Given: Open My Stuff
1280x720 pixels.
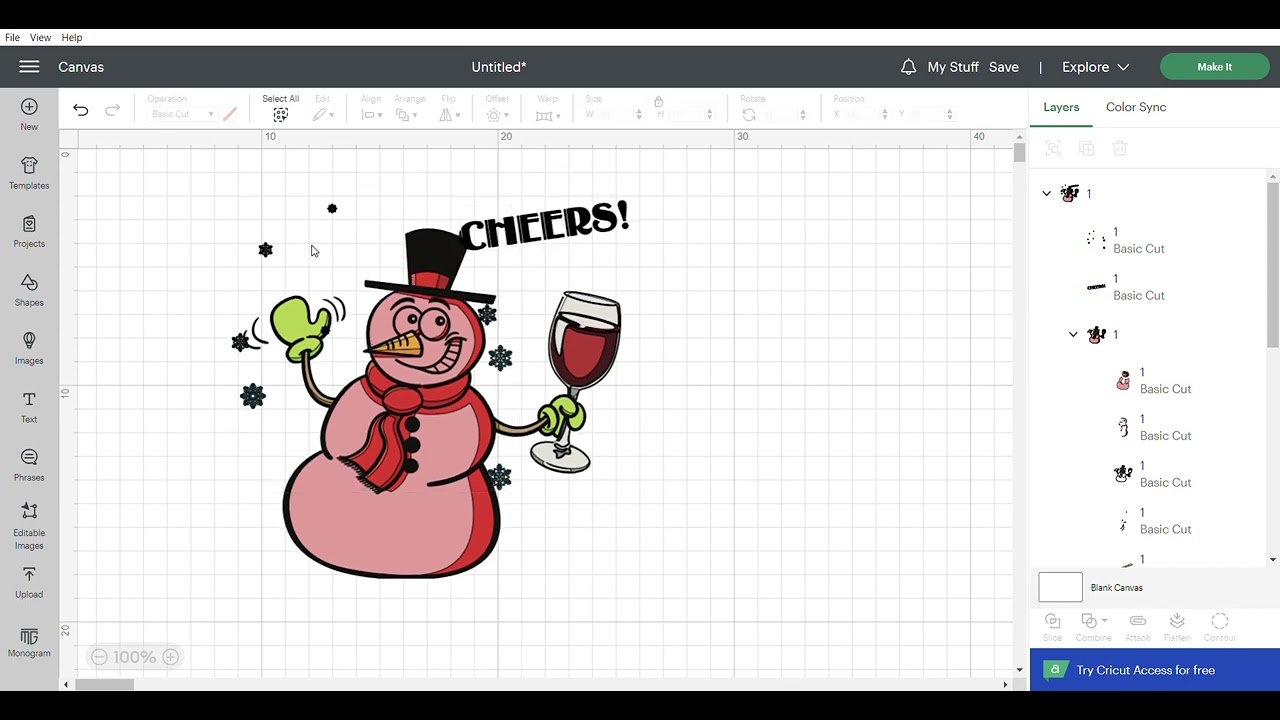Looking at the screenshot, I should click(x=953, y=67).
